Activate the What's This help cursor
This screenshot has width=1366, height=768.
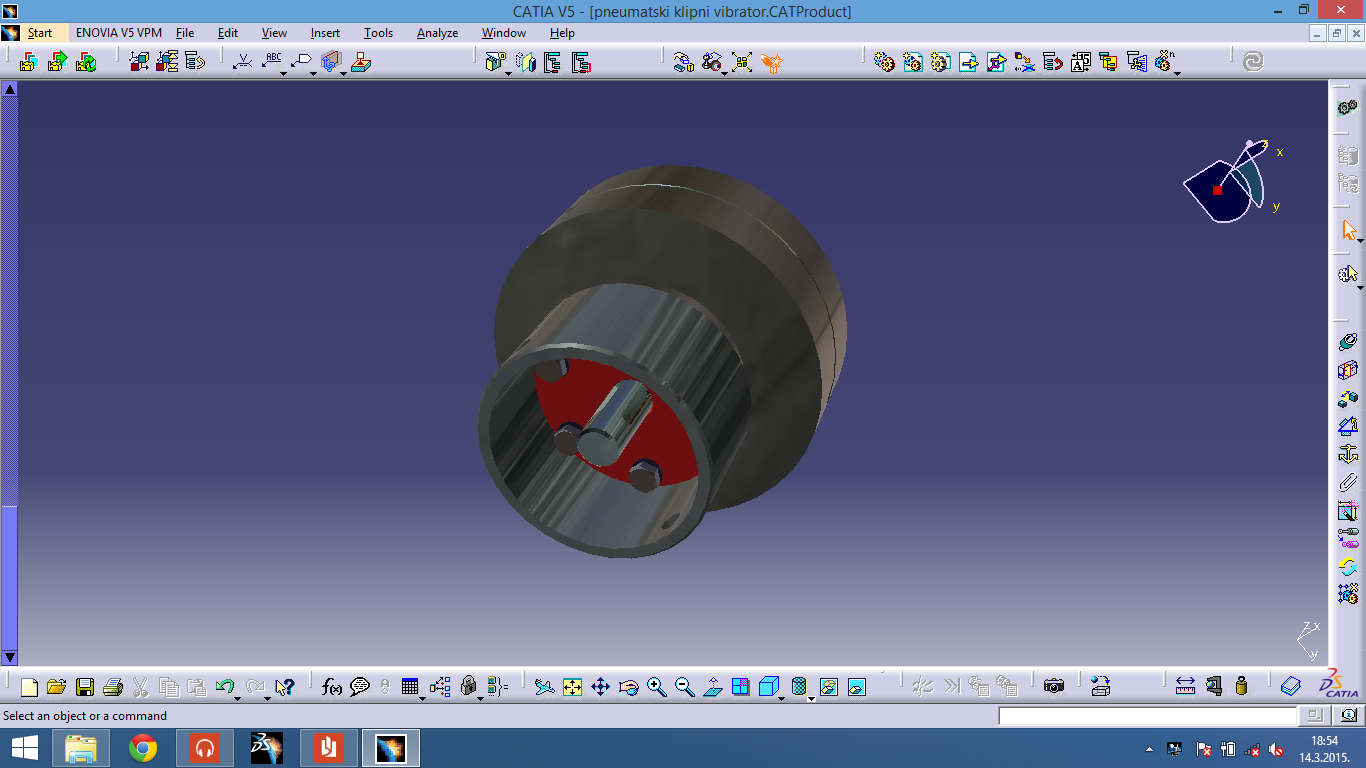pyautogui.click(x=285, y=687)
